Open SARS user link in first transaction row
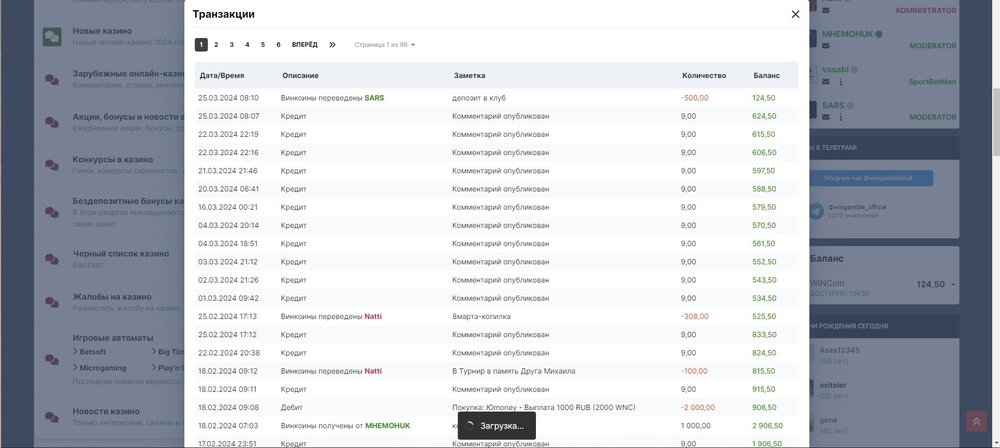The width and height of the screenshot is (1000, 448). [374, 98]
